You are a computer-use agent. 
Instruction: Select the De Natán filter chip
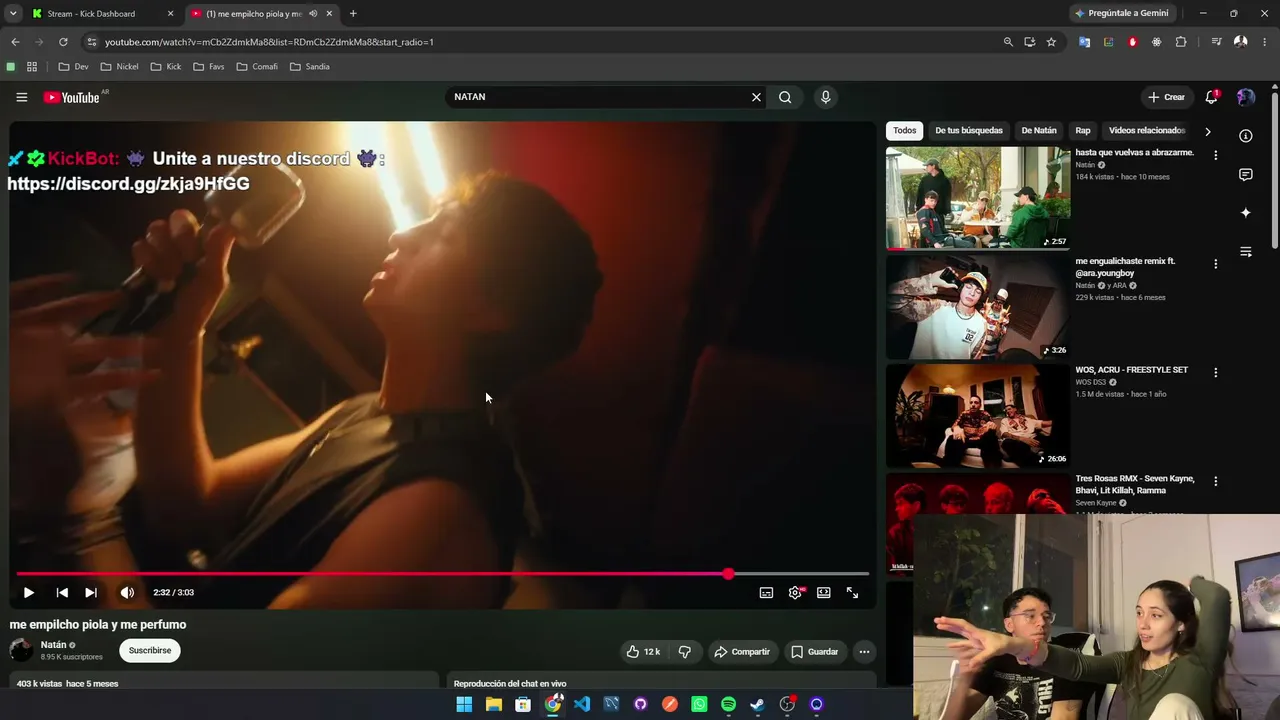[x=1038, y=130]
